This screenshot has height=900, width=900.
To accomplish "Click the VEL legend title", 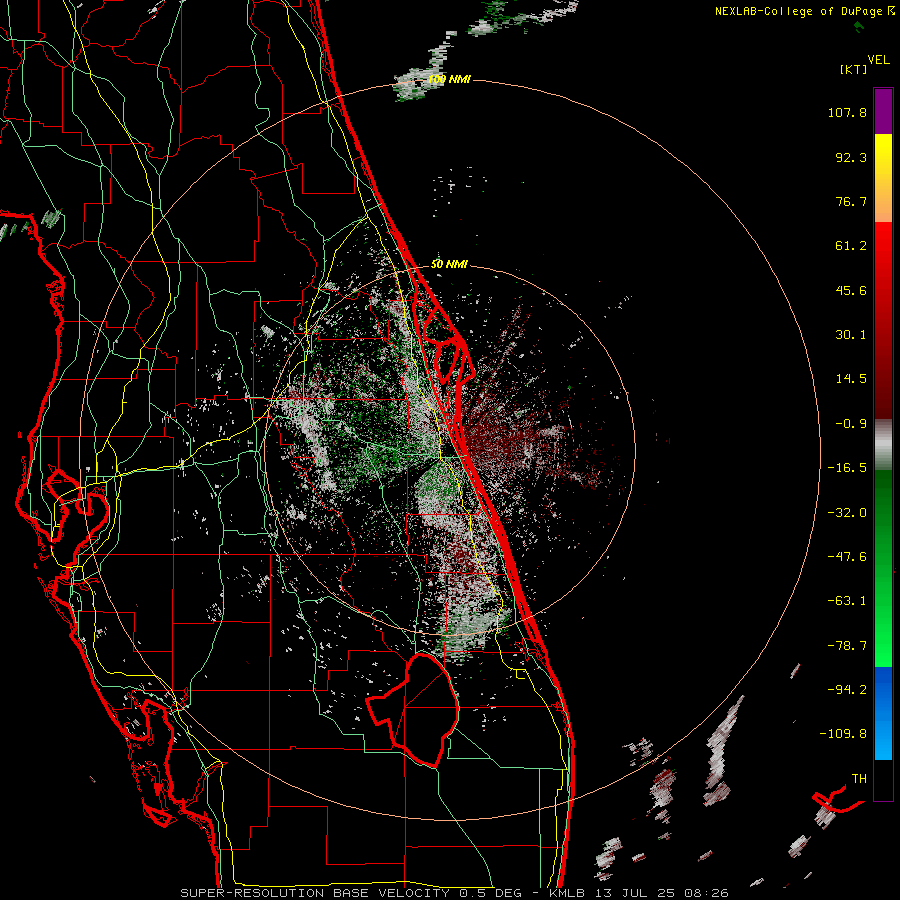I will tap(878, 60).
